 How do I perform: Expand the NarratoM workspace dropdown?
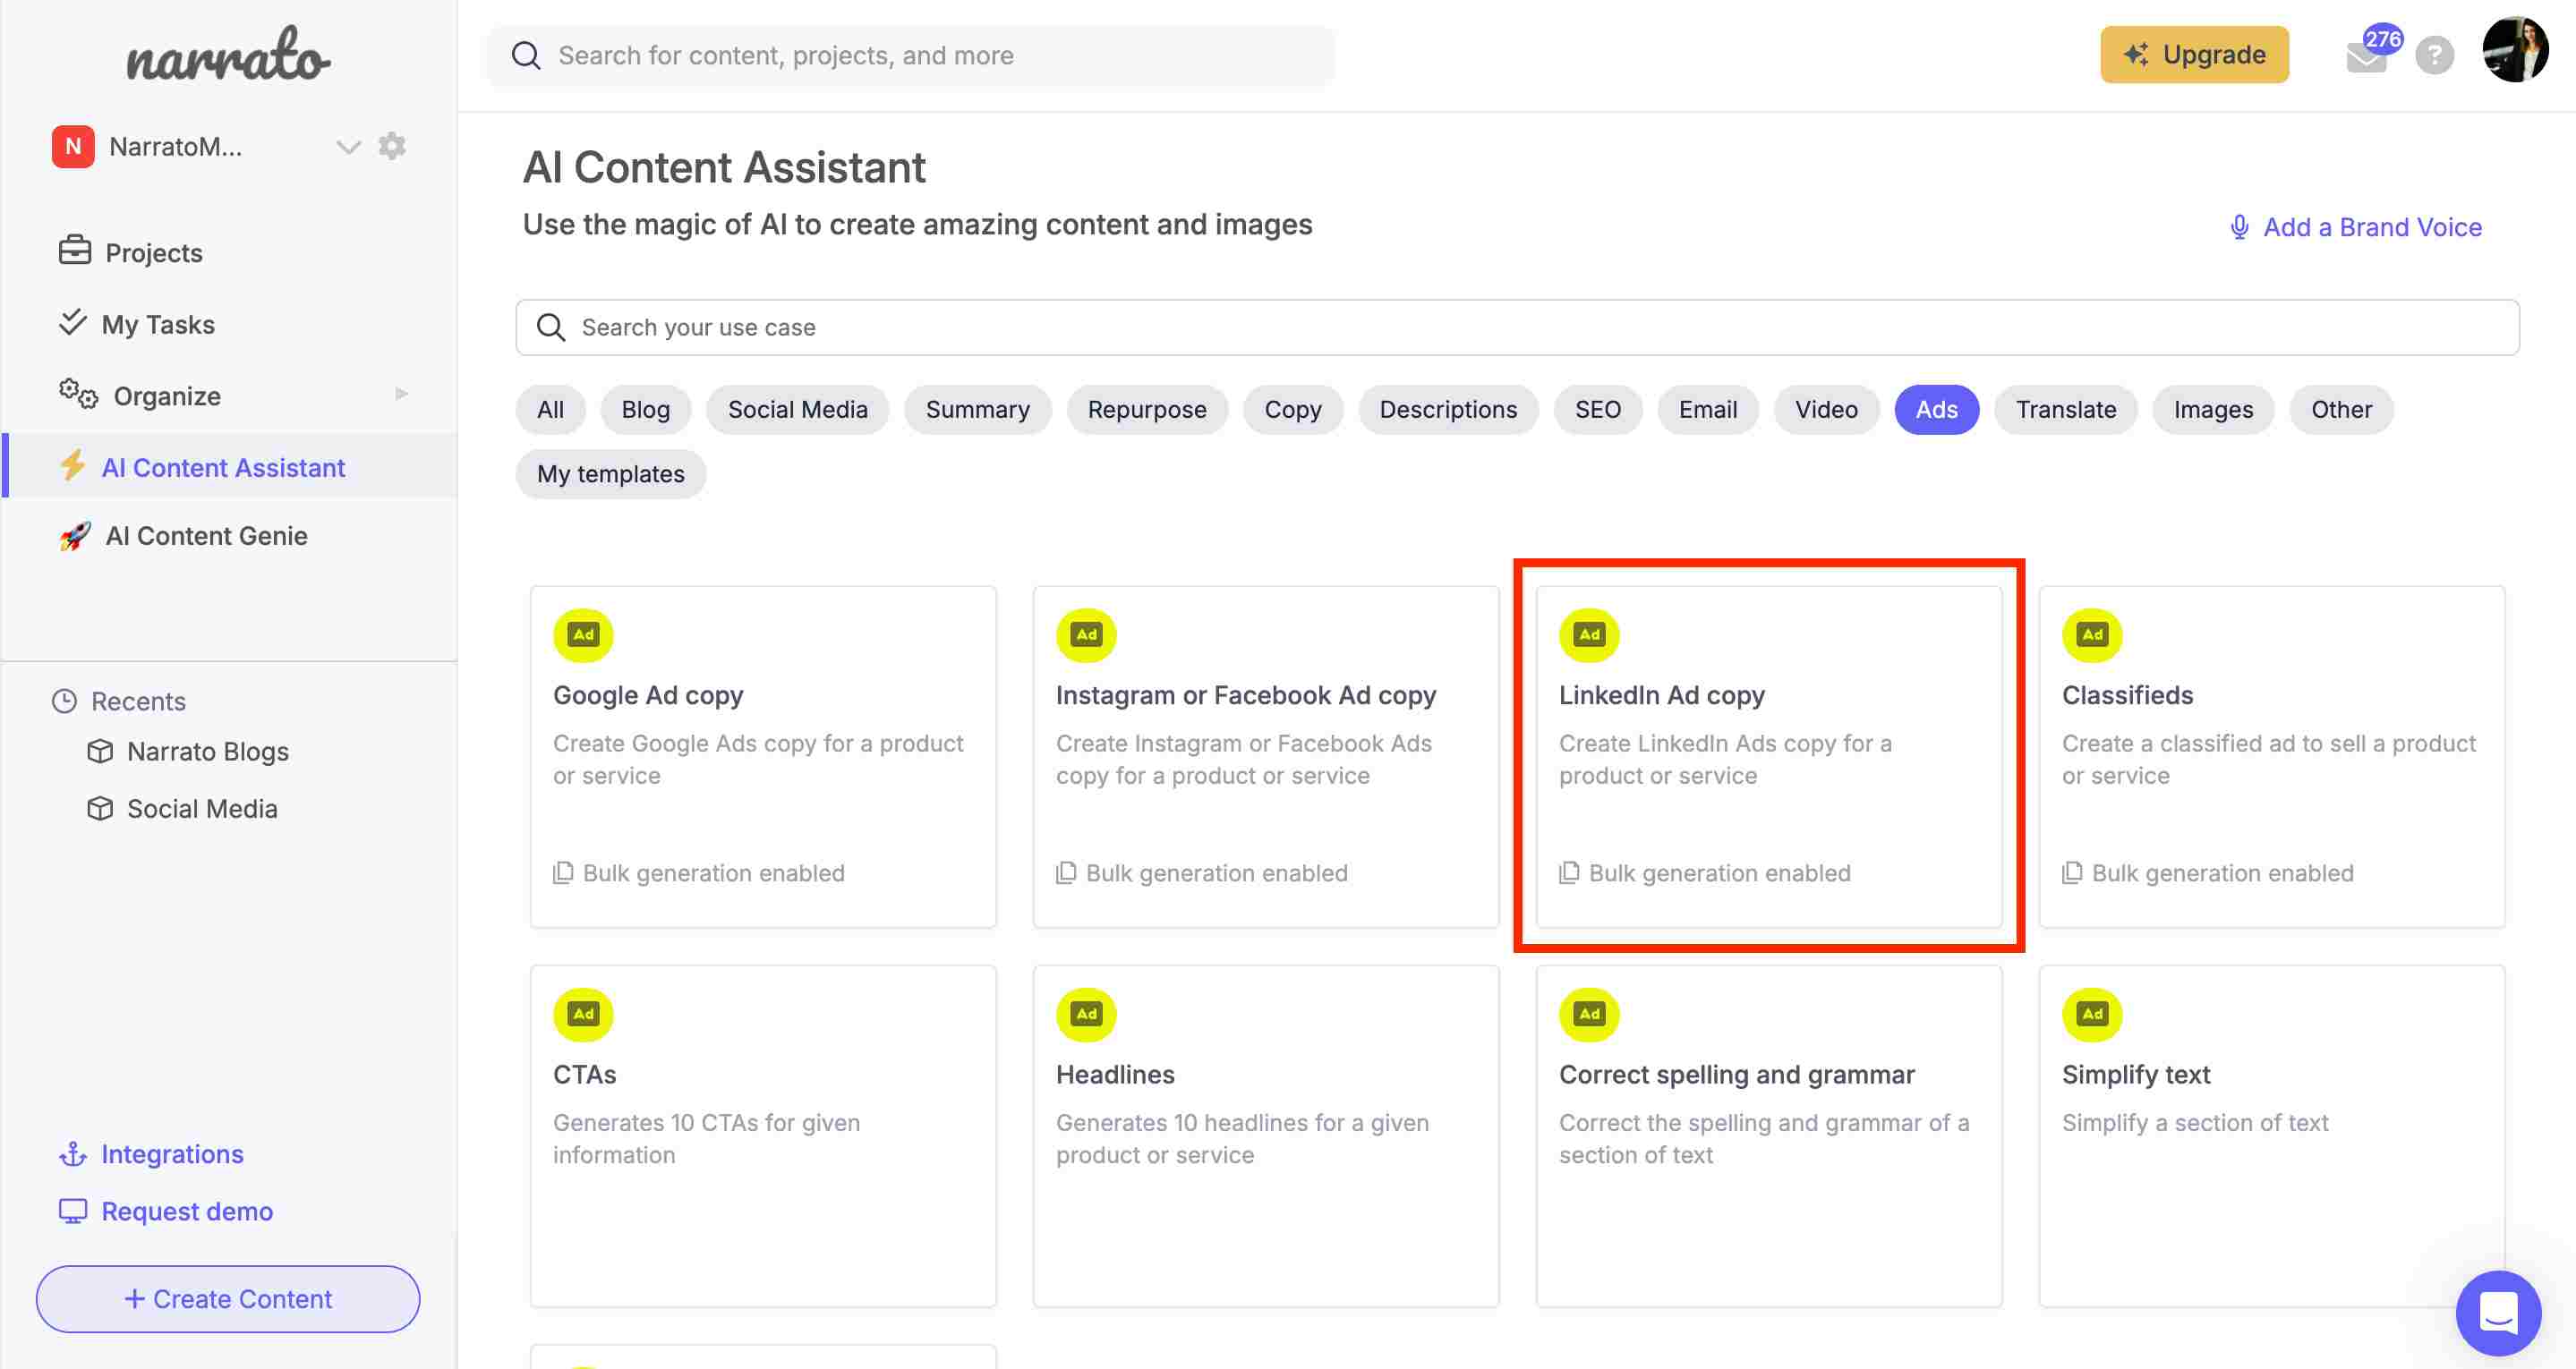[x=347, y=147]
